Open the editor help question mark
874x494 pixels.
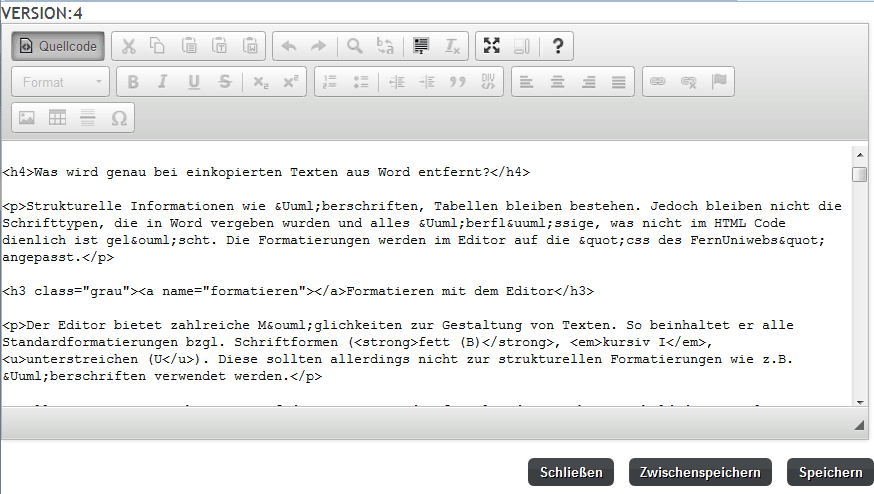557,46
